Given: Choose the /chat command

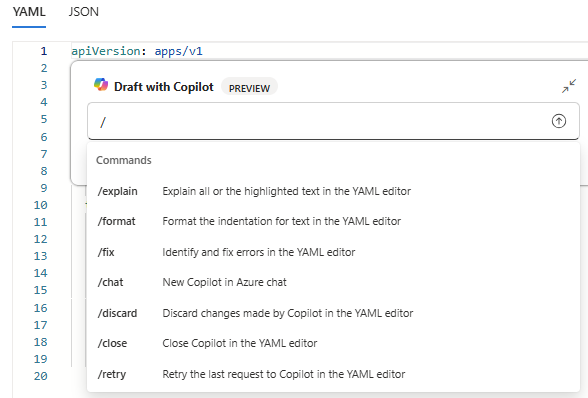Looking at the screenshot, I should (333, 282).
